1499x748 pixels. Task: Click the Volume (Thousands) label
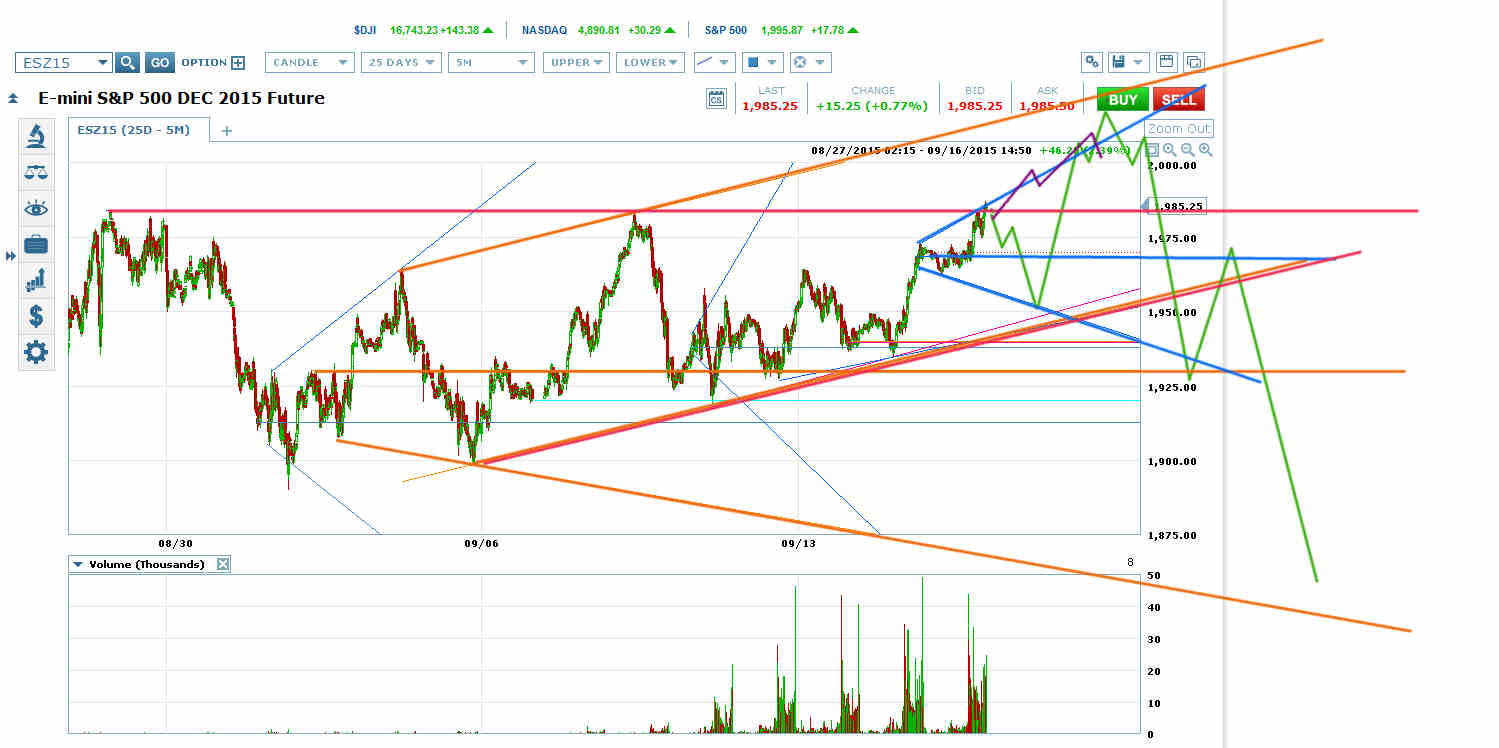146,564
